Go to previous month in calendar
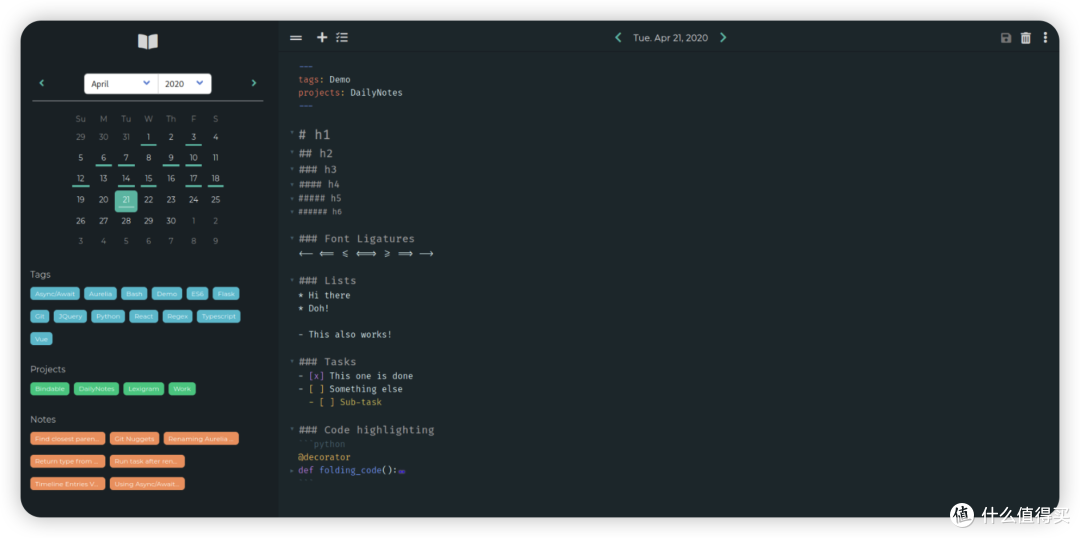The height and width of the screenshot is (538, 1080). [x=41, y=83]
